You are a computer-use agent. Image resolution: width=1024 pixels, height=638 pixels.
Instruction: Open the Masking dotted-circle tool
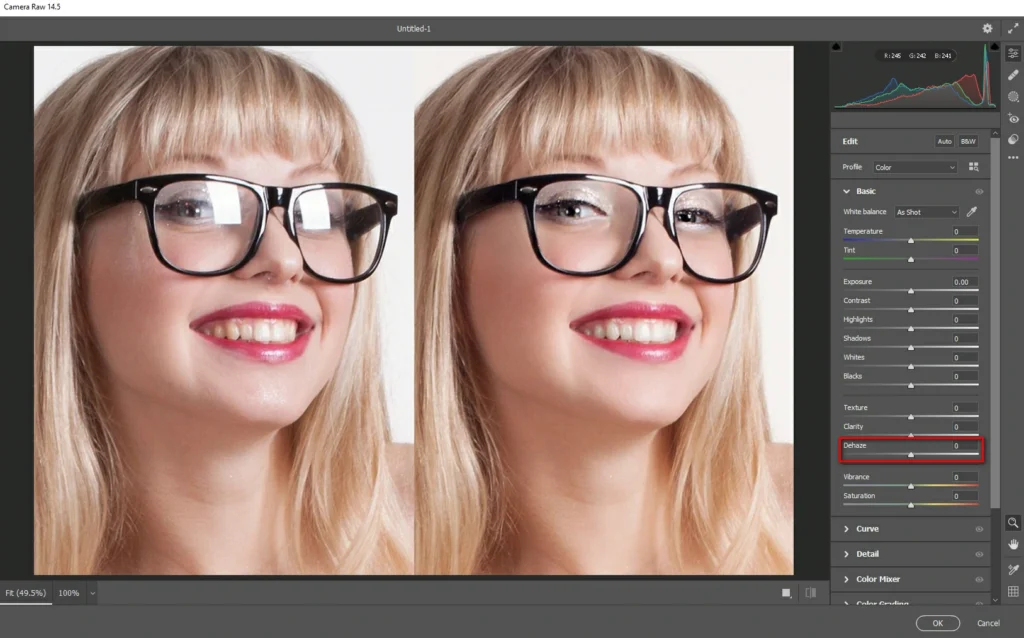1013,97
